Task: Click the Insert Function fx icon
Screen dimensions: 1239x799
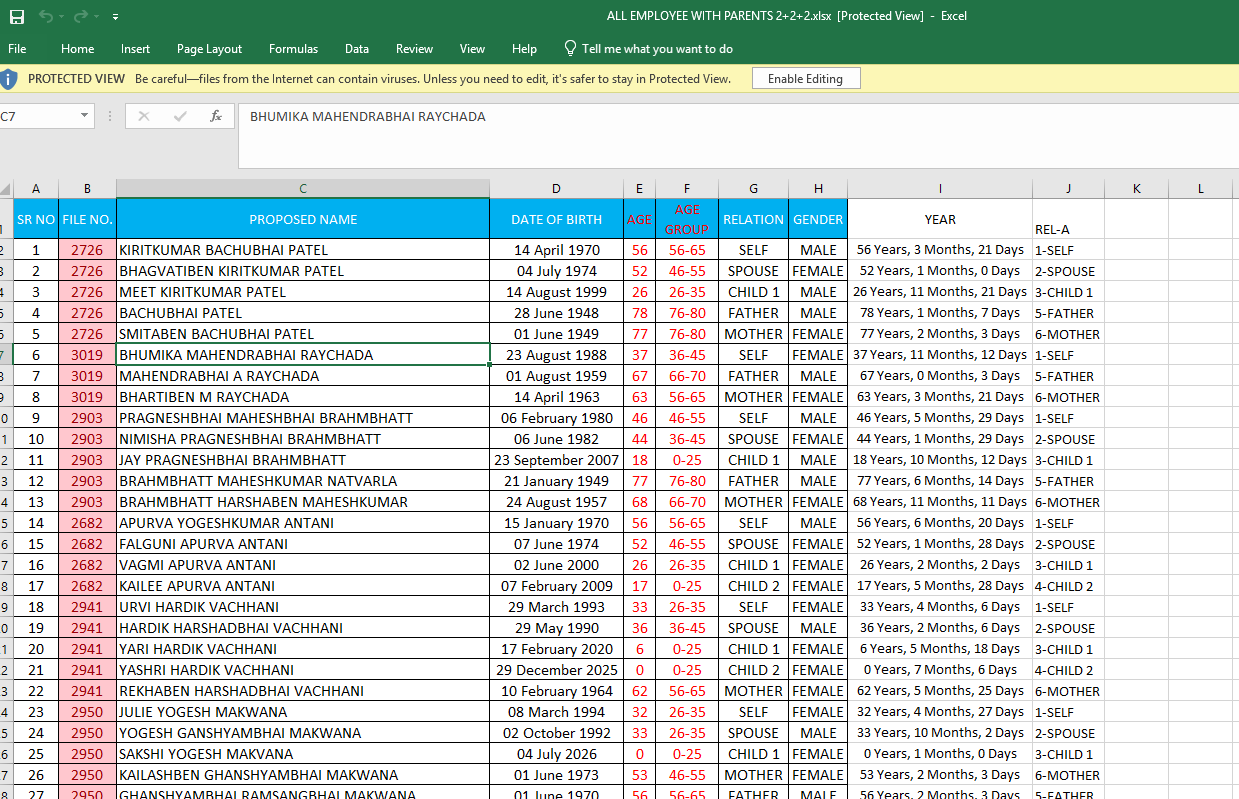Action: click(216, 117)
